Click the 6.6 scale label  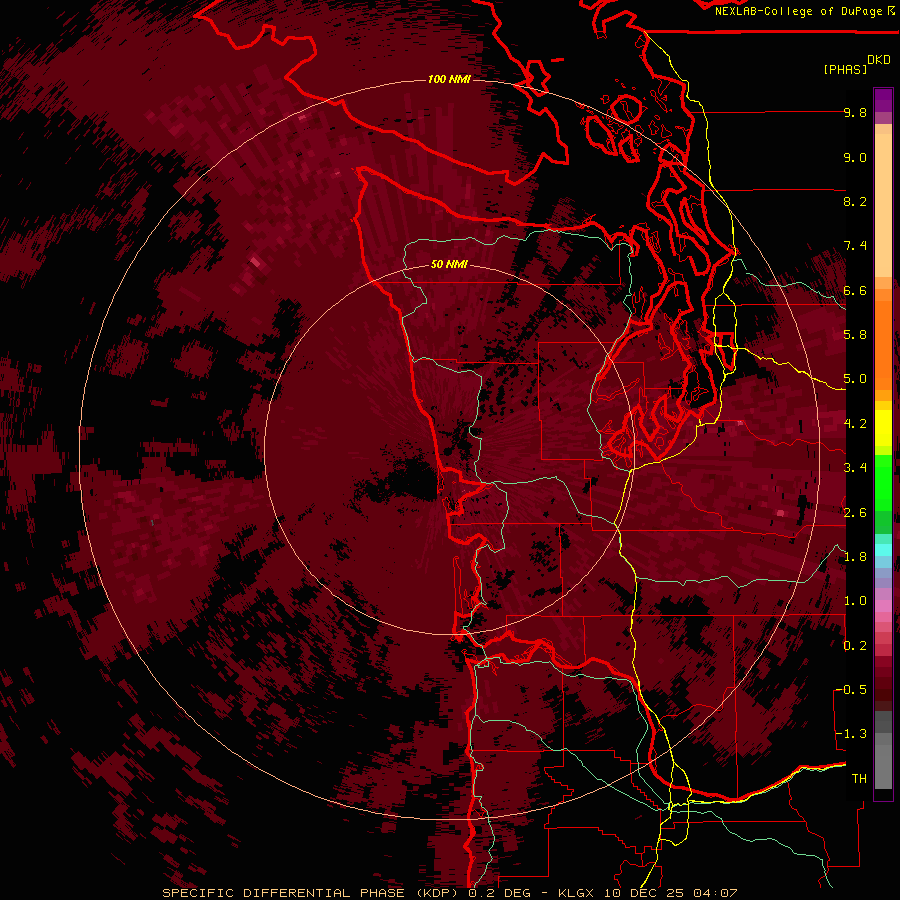pos(855,290)
